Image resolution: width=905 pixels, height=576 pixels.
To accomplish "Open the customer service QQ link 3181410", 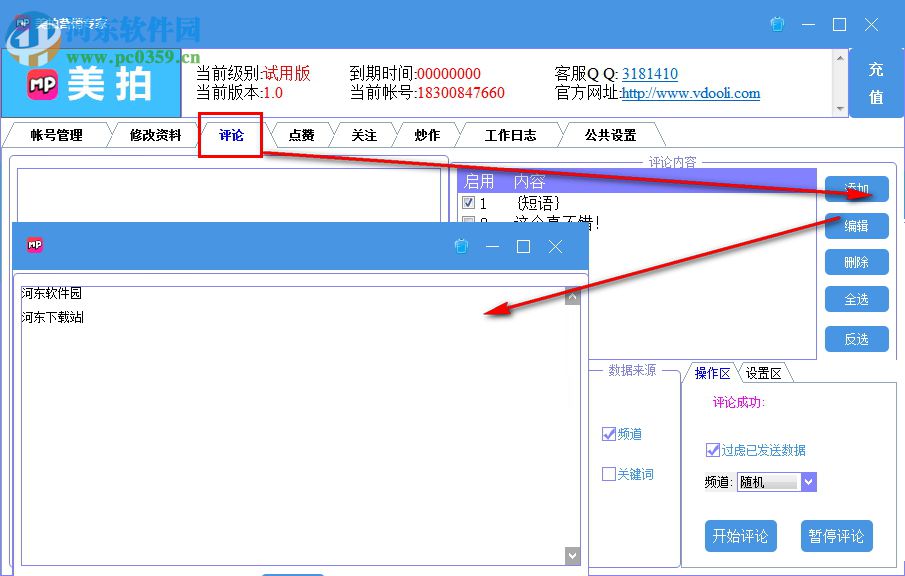I will (x=649, y=73).
